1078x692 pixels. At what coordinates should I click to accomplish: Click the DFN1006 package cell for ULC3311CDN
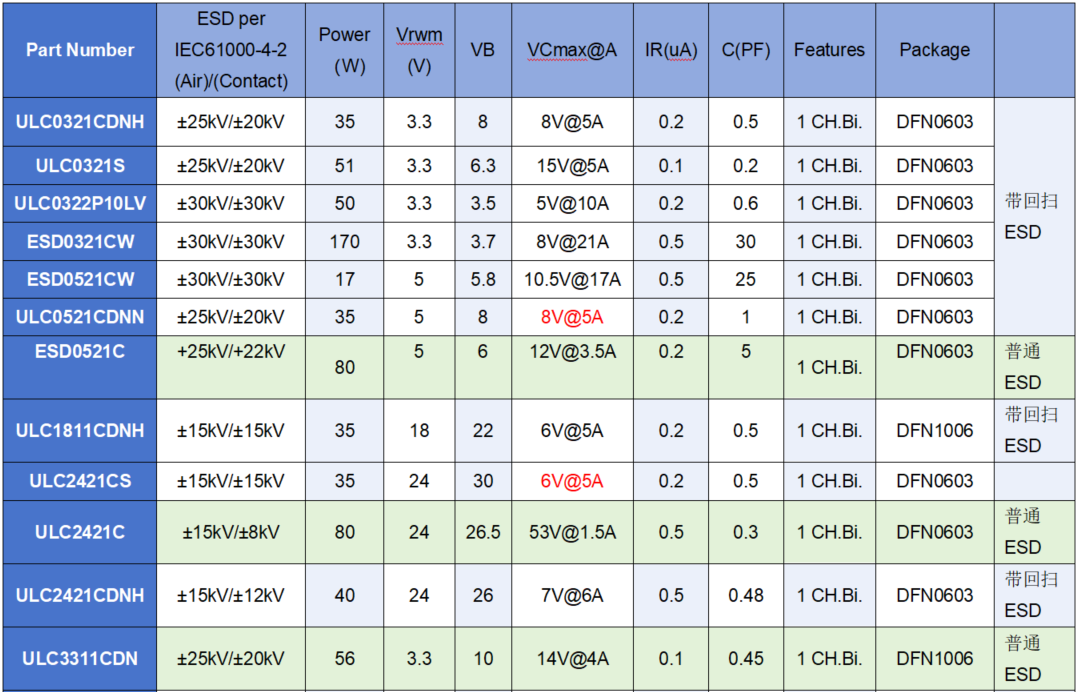(x=933, y=659)
